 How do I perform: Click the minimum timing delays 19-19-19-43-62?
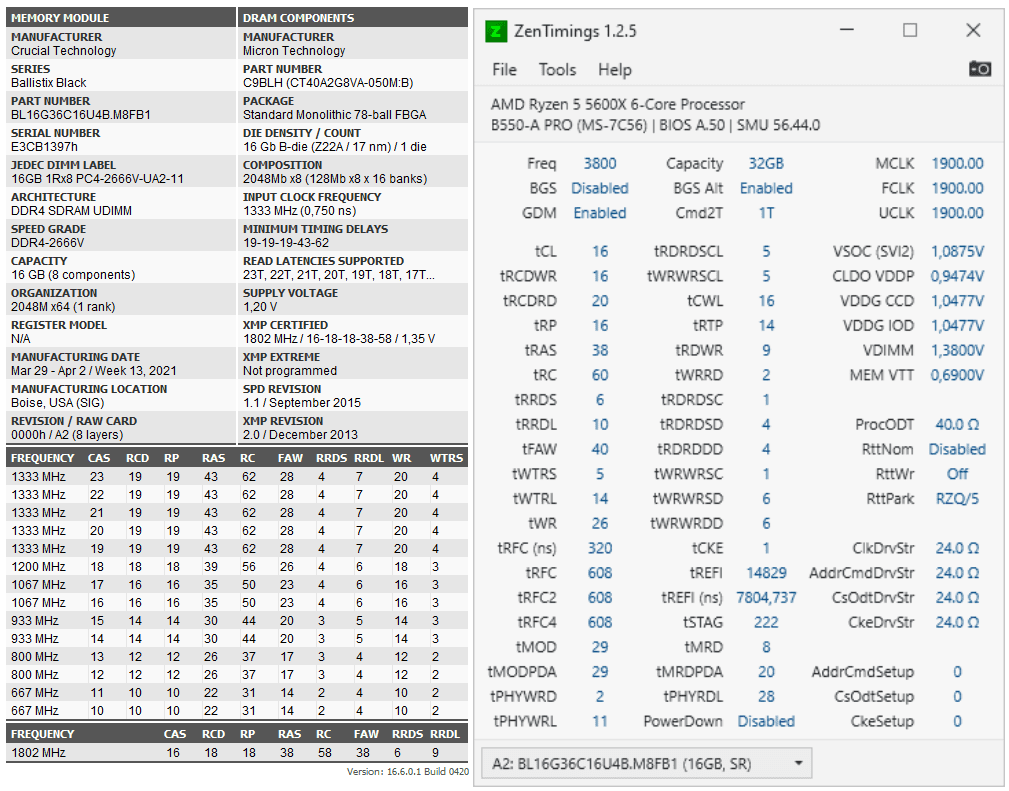click(285, 243)
